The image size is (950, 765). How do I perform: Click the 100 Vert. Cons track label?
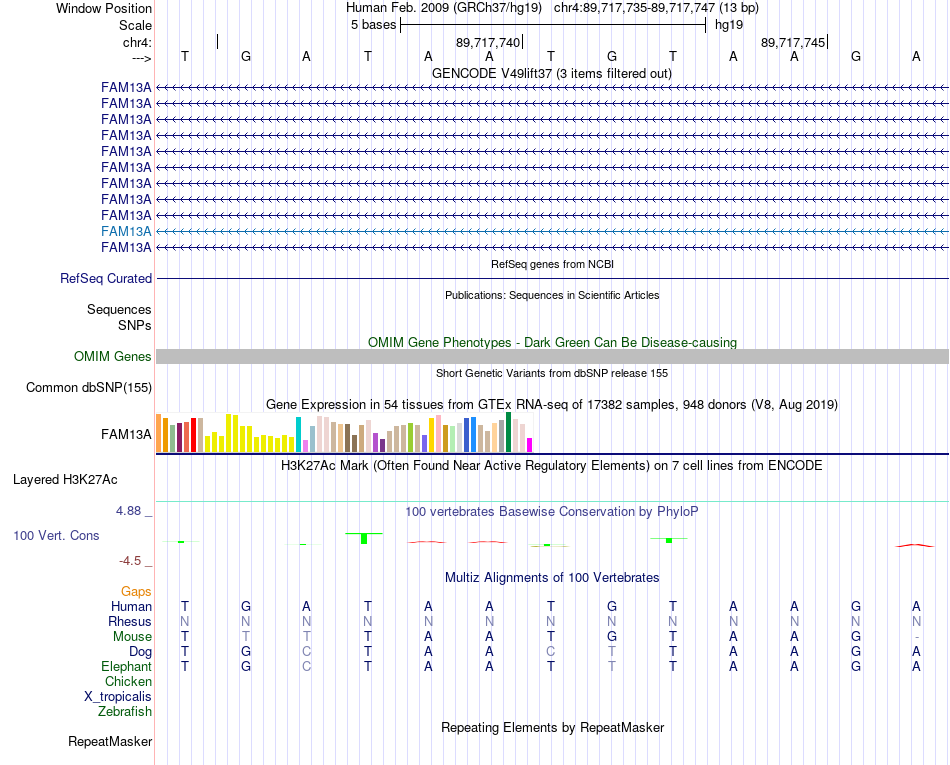(56, 535)
